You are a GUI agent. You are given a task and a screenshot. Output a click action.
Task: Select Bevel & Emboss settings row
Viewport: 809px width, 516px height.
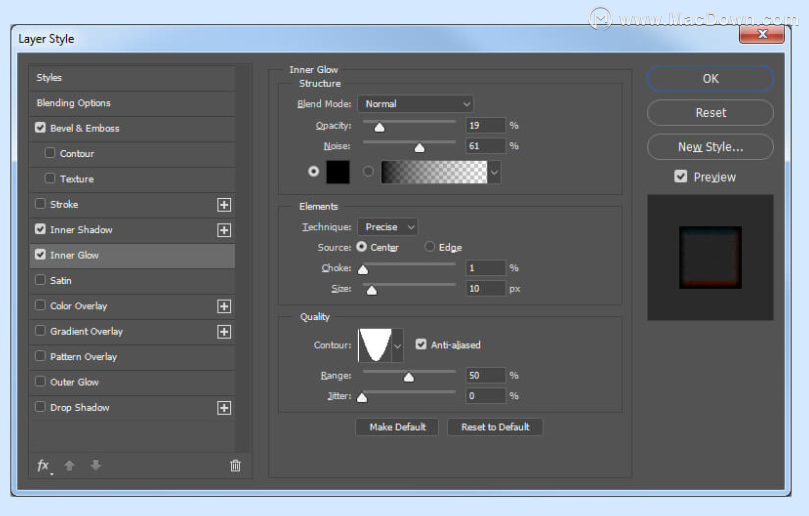coord(132,128)
